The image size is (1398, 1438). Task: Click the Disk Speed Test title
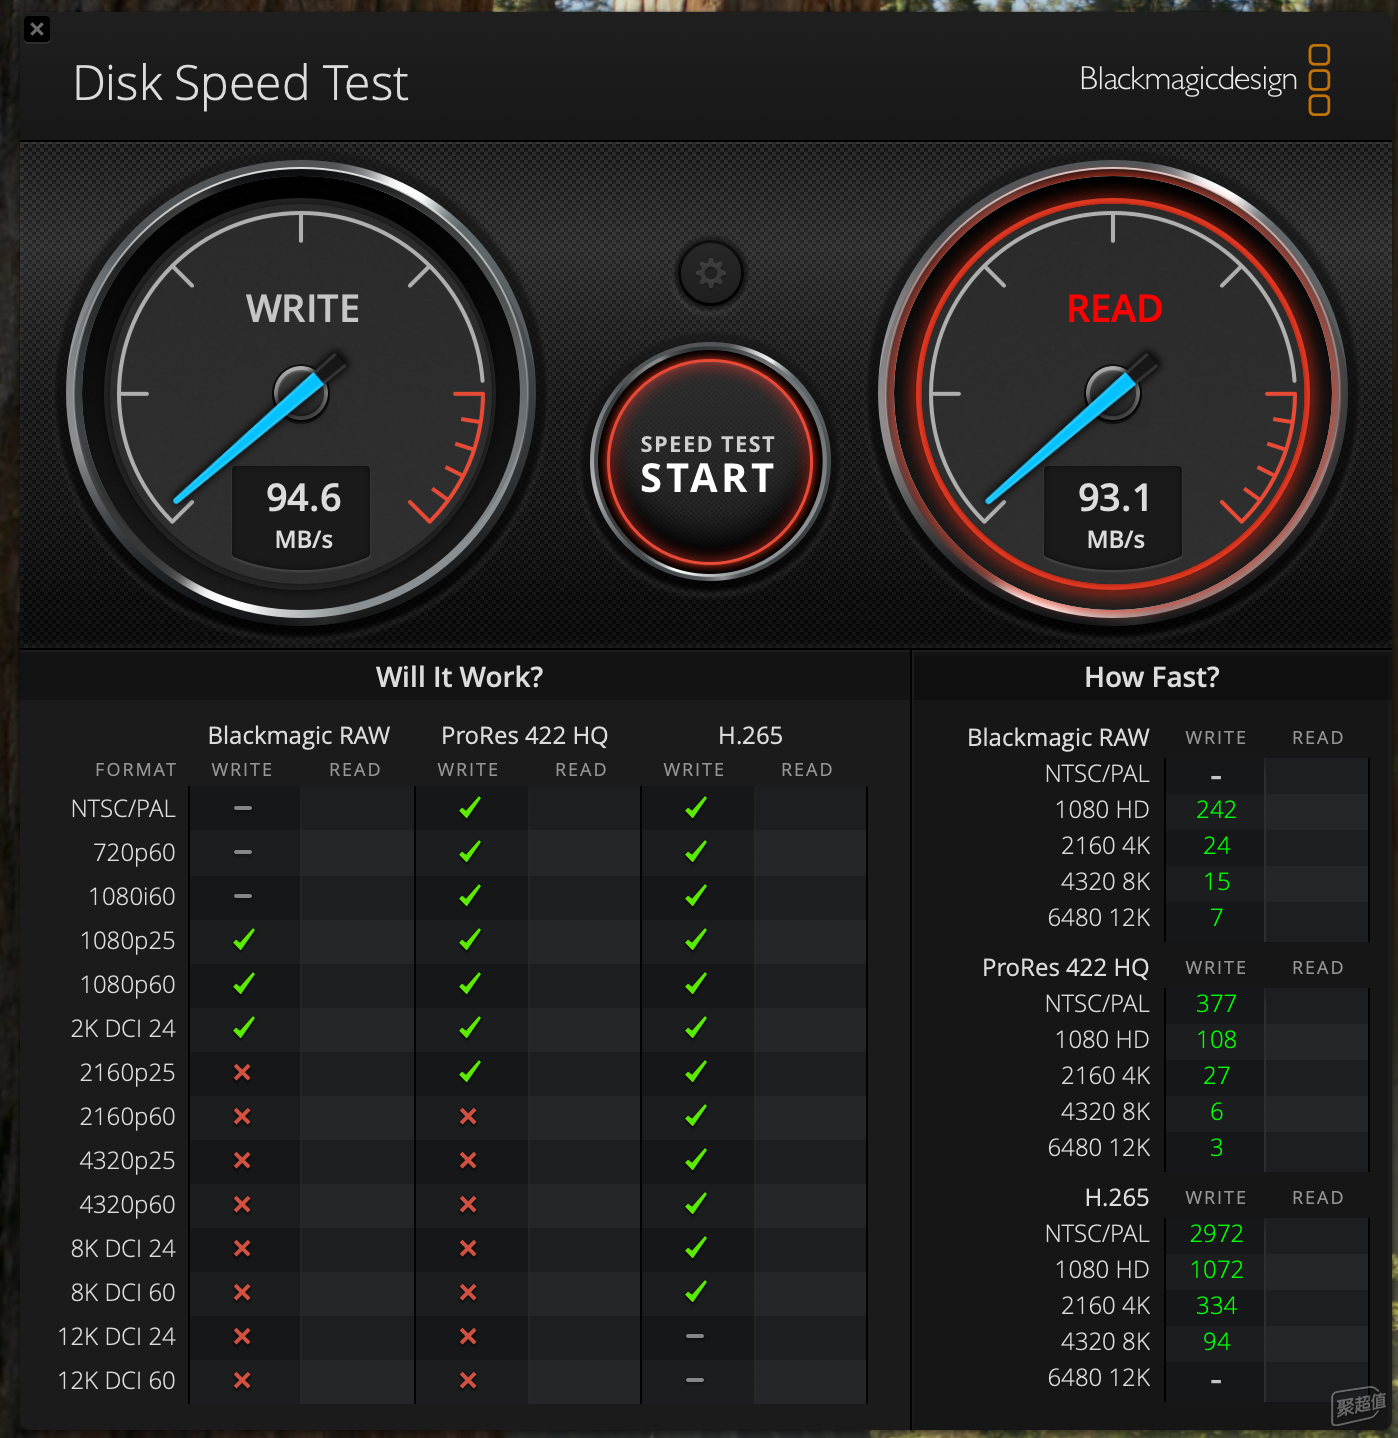(x=241, y=83)
